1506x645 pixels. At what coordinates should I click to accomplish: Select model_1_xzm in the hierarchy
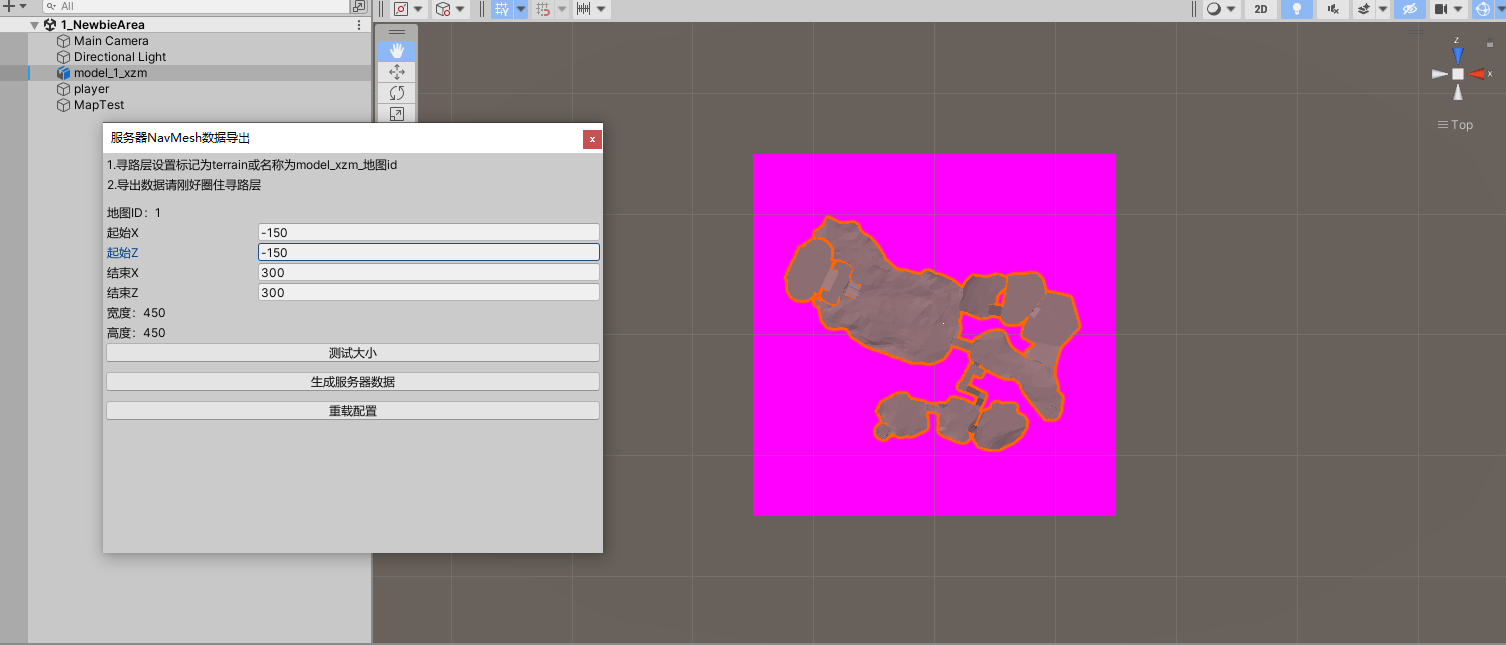110,73
